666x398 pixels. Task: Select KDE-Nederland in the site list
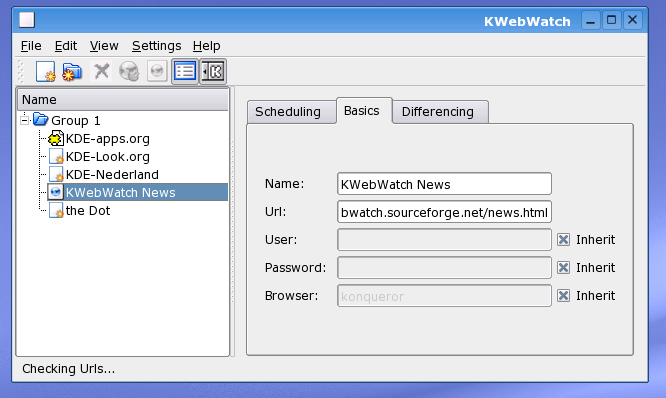point(112,175)
